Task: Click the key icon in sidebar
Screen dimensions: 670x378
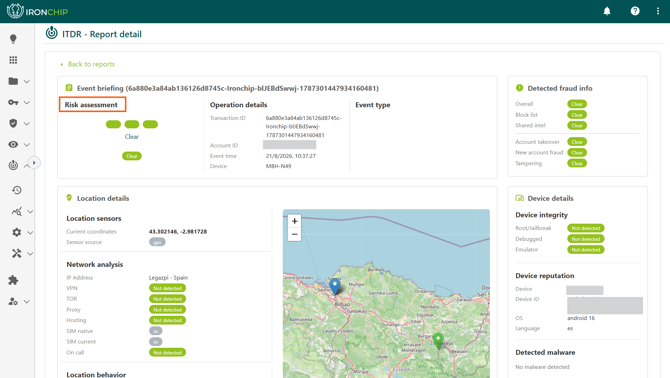Action: click(13, 102)
